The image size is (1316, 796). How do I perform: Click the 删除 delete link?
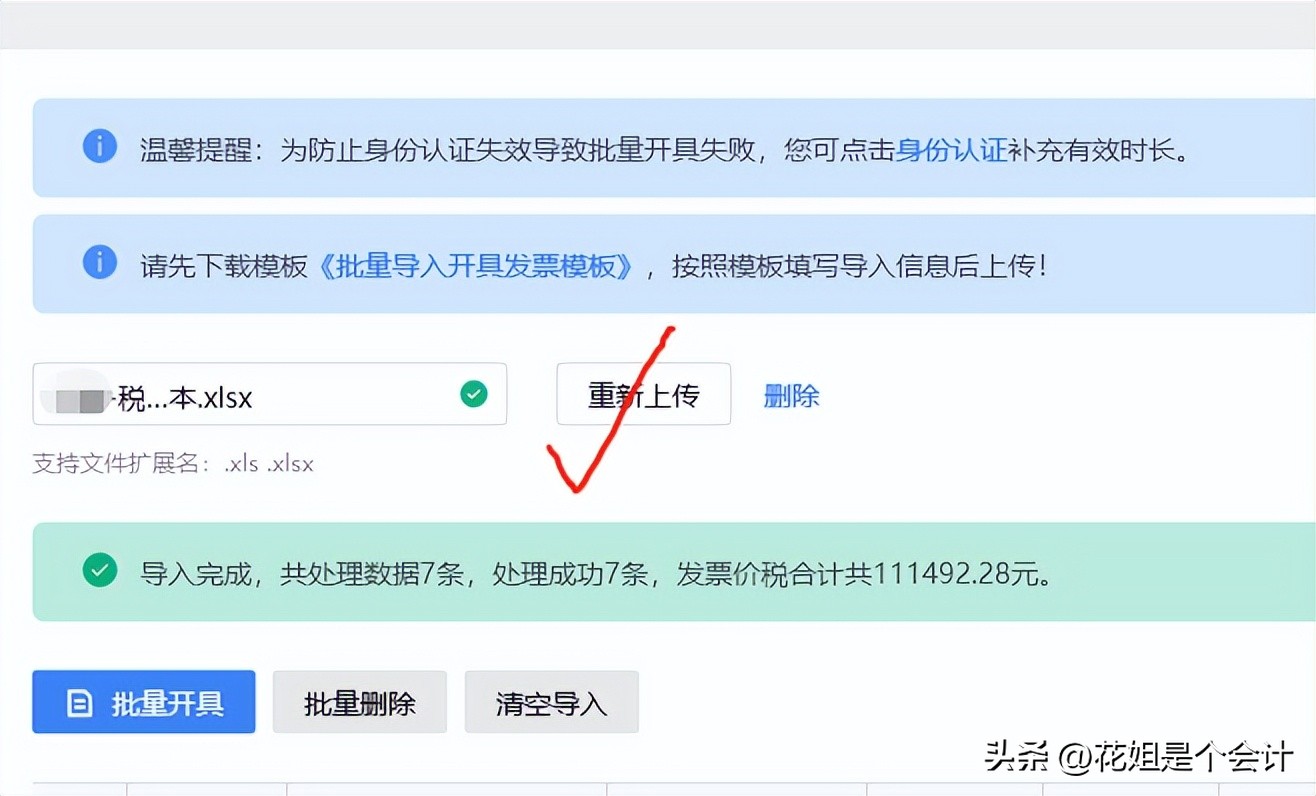tap(790, 395)
